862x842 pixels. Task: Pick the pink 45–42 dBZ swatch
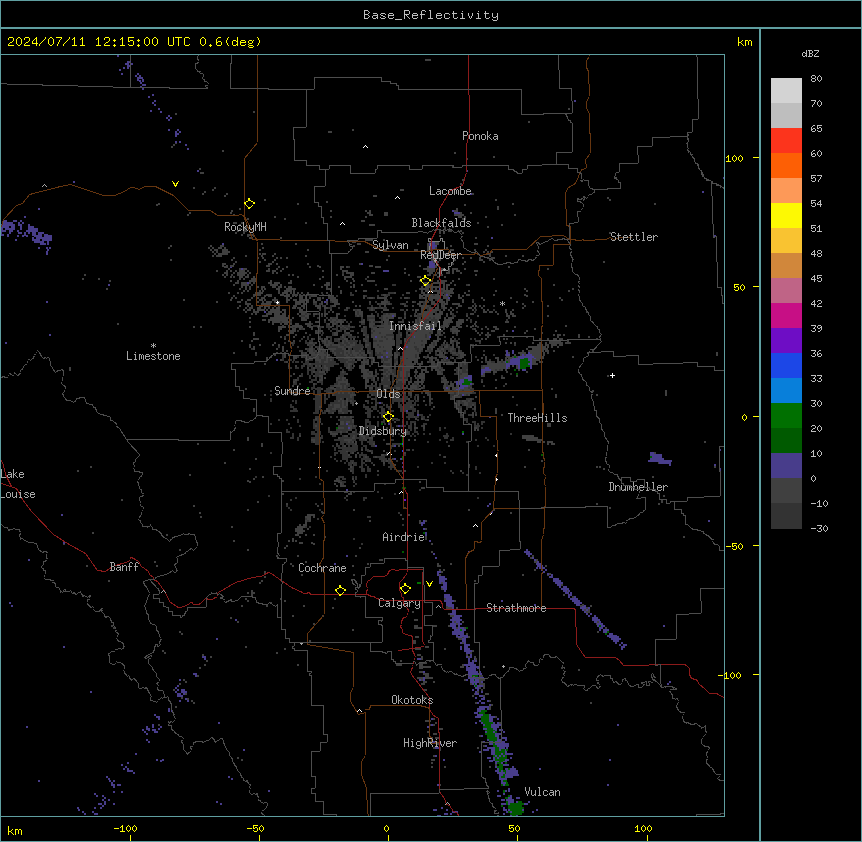pyautogui.click(x=786, y=291)
